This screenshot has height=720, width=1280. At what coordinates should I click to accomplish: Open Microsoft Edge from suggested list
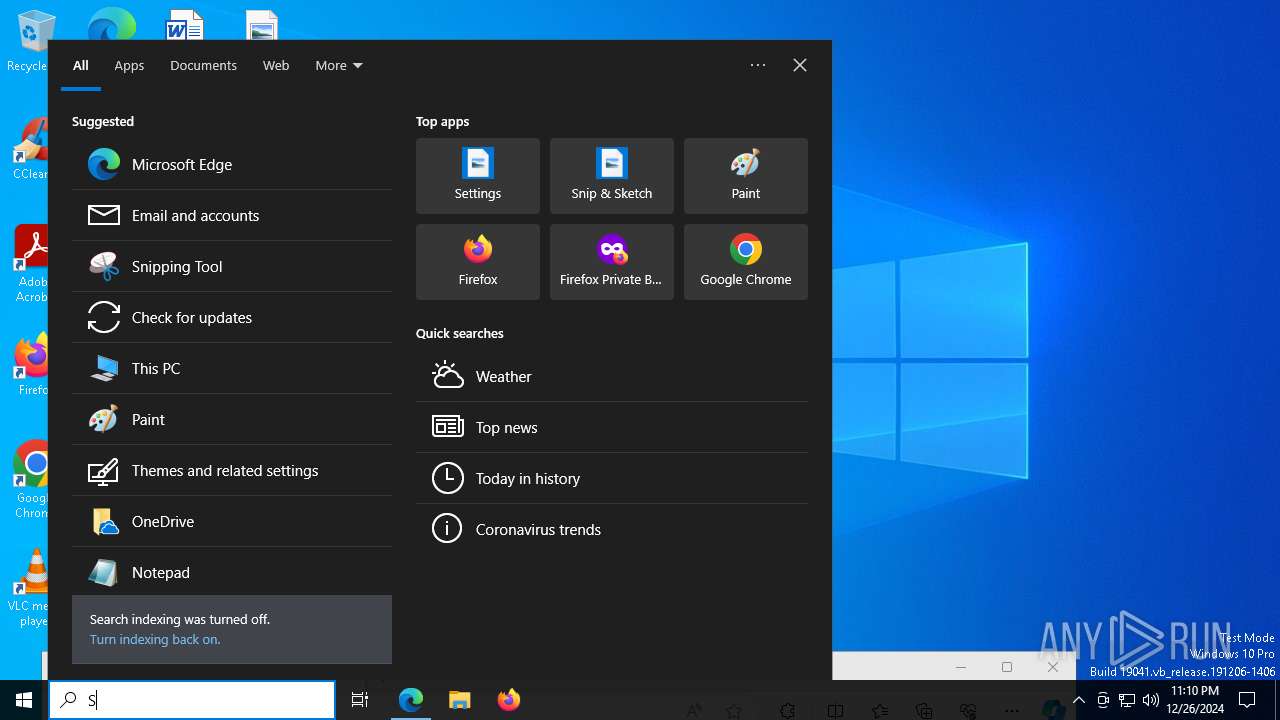tap(232, 165)
